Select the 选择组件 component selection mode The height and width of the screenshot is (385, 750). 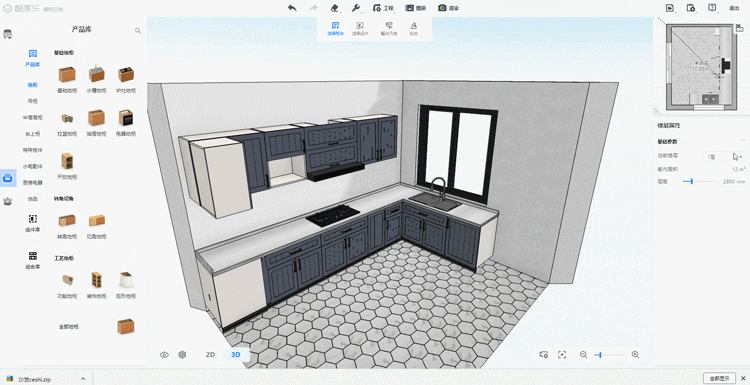pos(360,29)
